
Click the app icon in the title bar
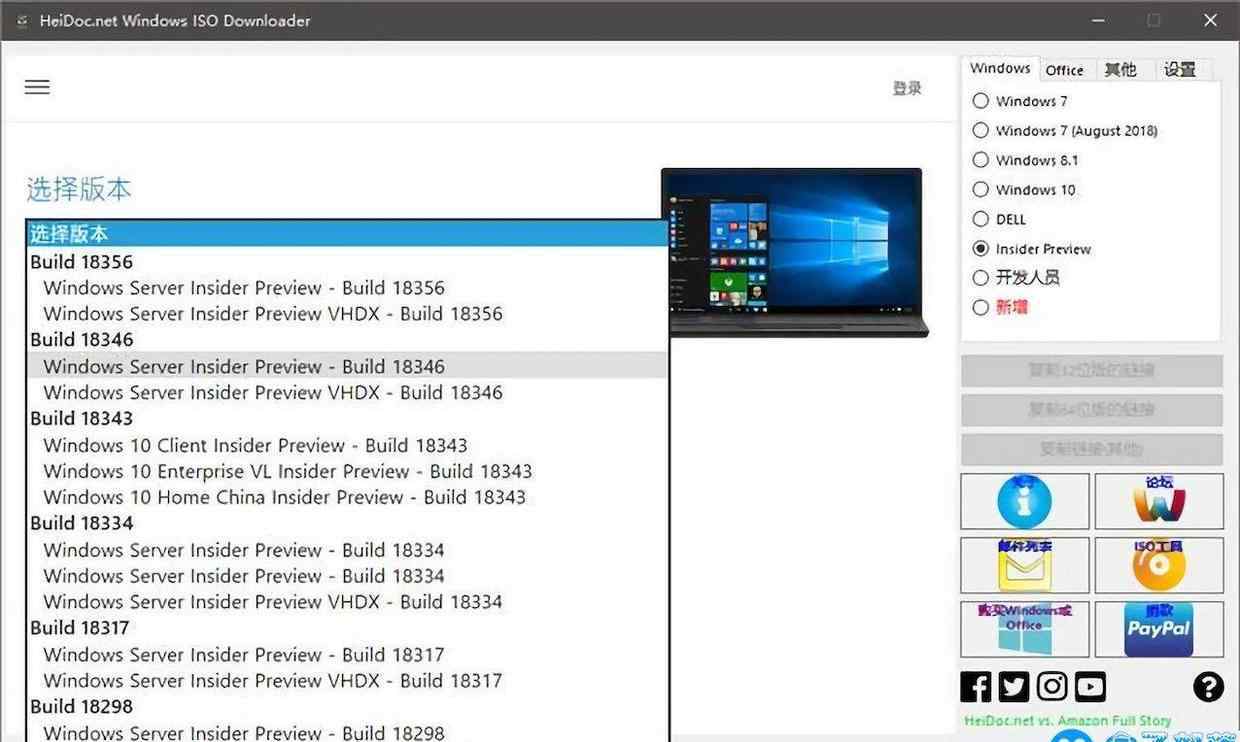point(22,20)
